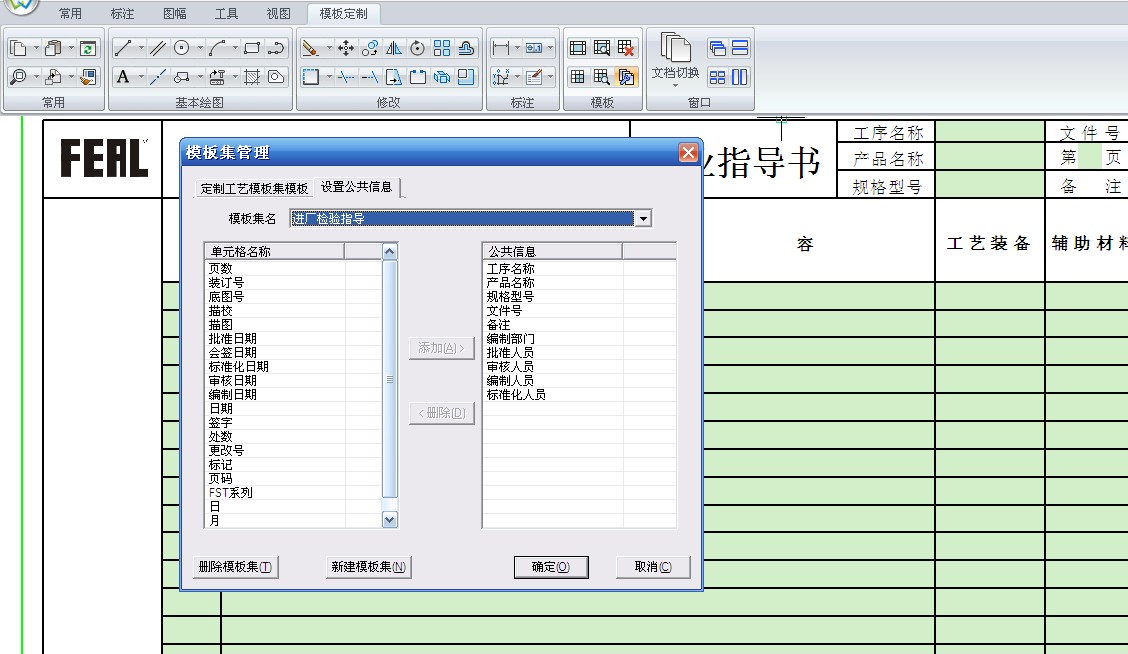The height and width of the screenshot is (654, 1128).
Task: Select the line drawing tool
Action: click(122, 48)
